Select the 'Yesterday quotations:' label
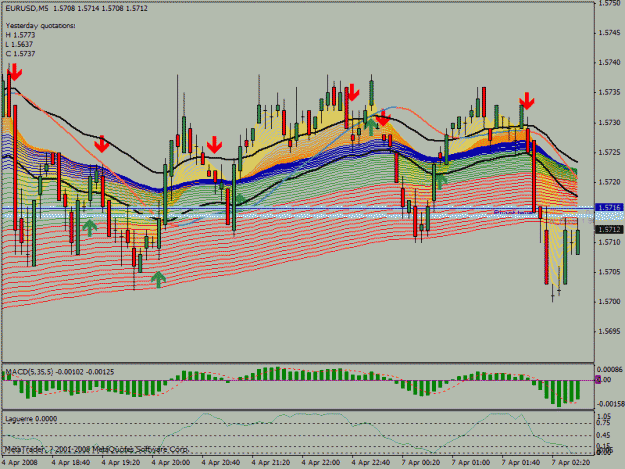The width and height of the screenshot is (625, 469). [40, 26]
